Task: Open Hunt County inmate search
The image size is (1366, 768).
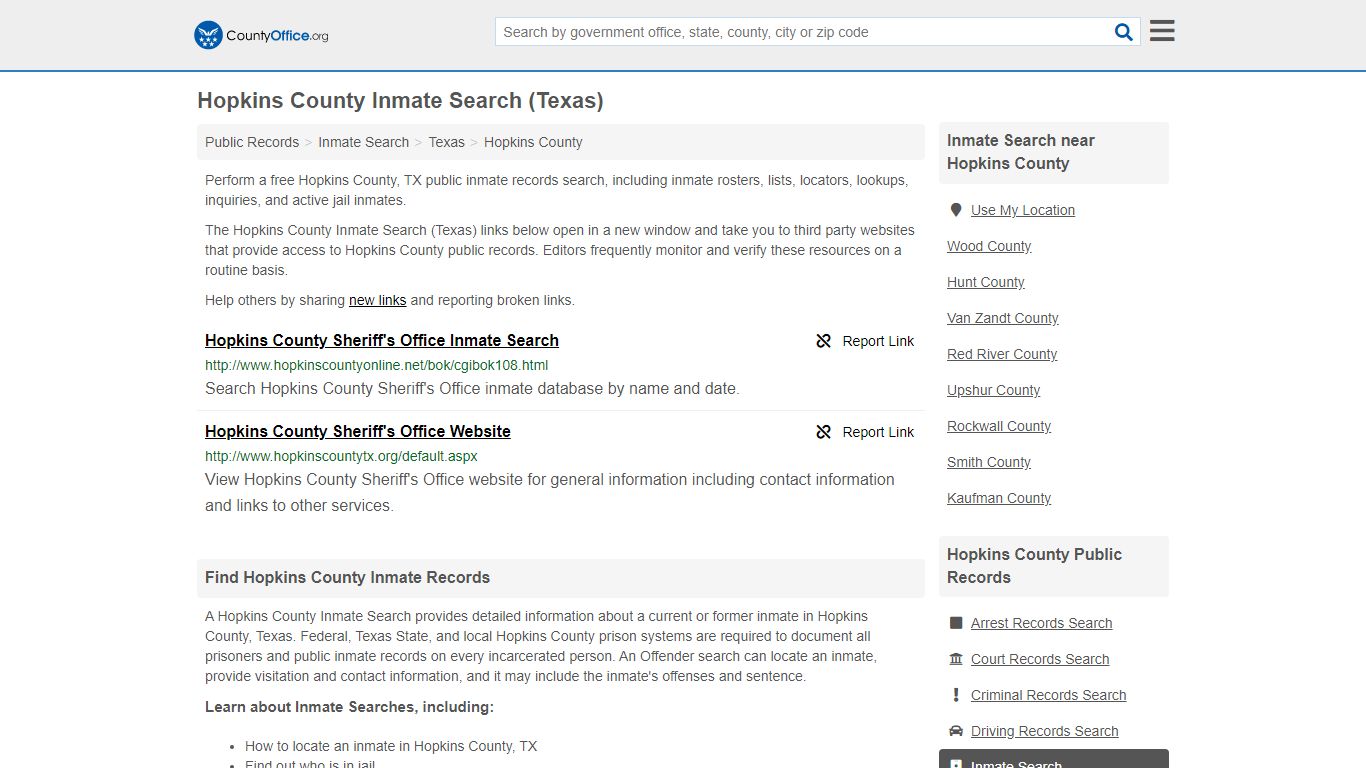Action: (986, 282)
